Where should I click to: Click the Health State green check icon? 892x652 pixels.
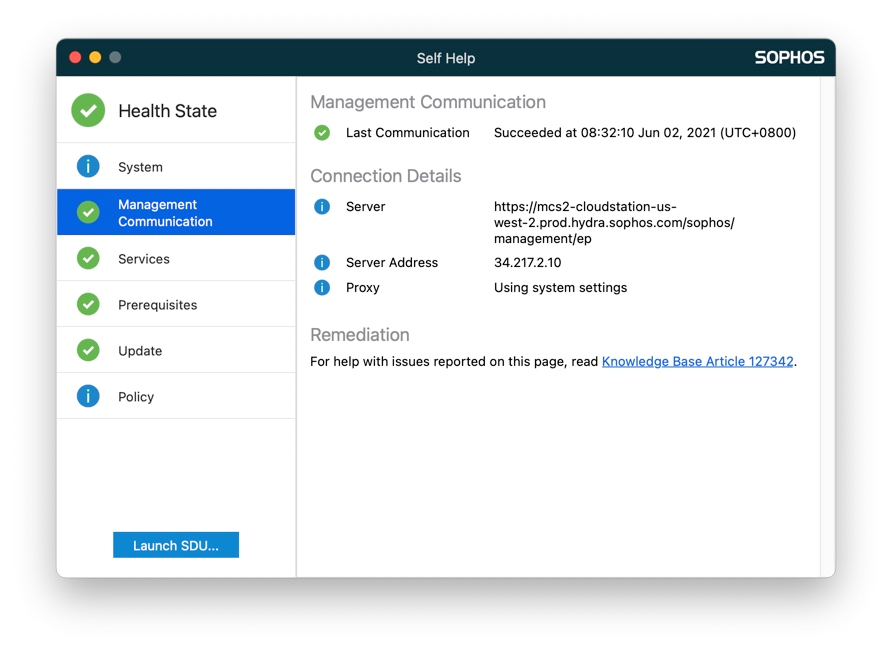87,110
